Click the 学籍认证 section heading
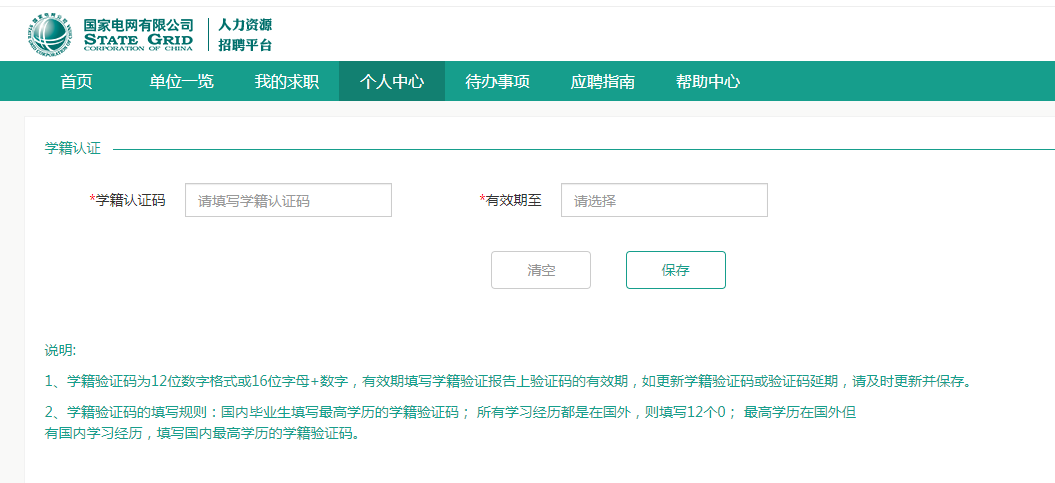 73,148
